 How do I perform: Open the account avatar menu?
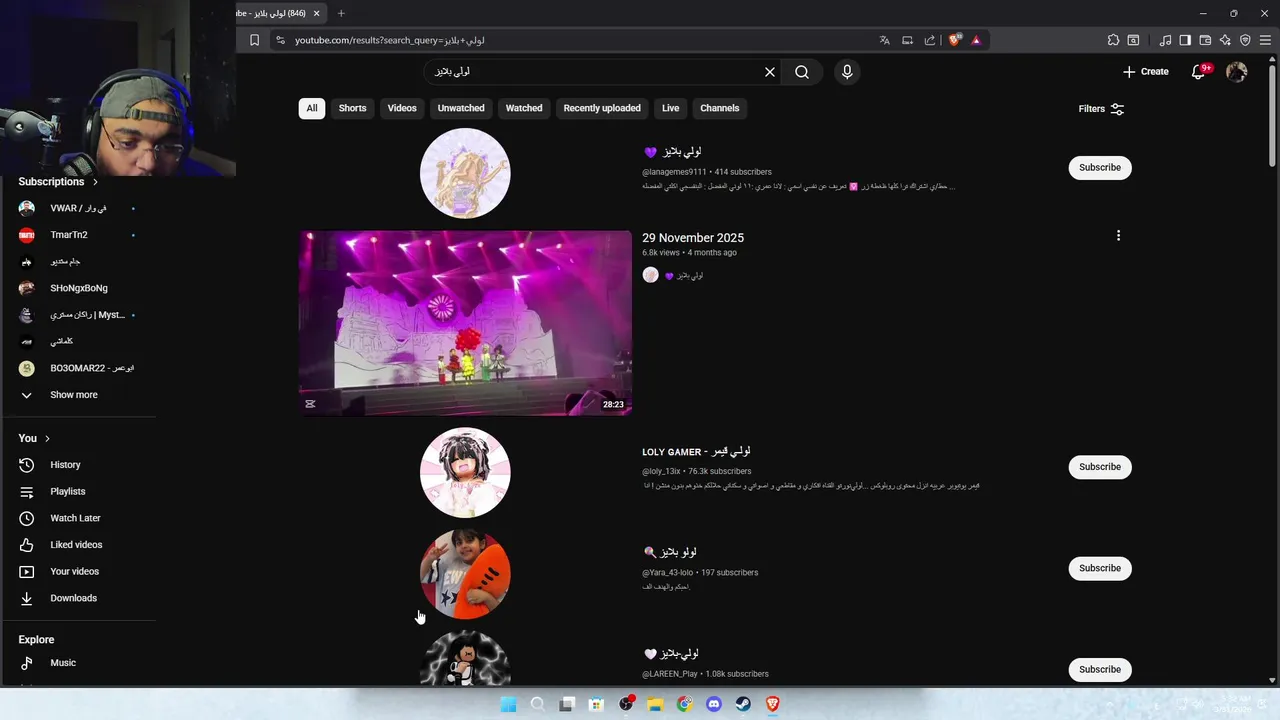point(1237,72)
